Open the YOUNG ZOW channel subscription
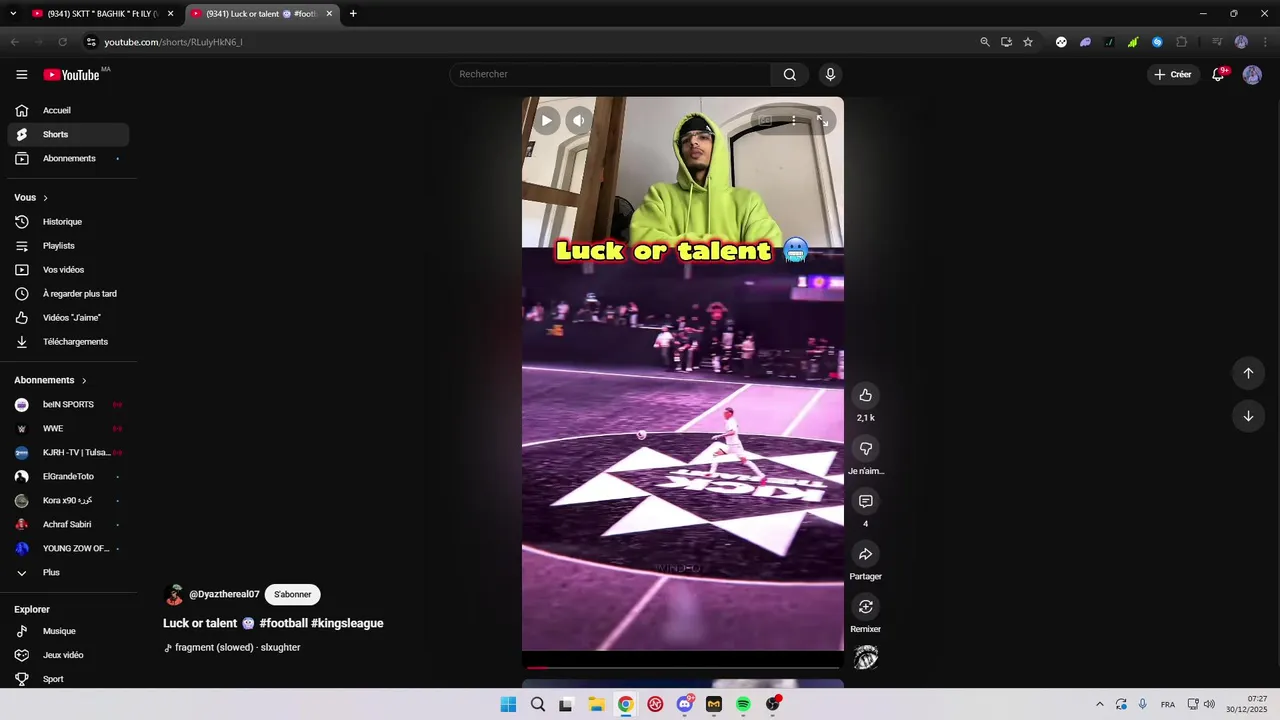Viewport: 1280px width, 720px height. pos(68,548)
